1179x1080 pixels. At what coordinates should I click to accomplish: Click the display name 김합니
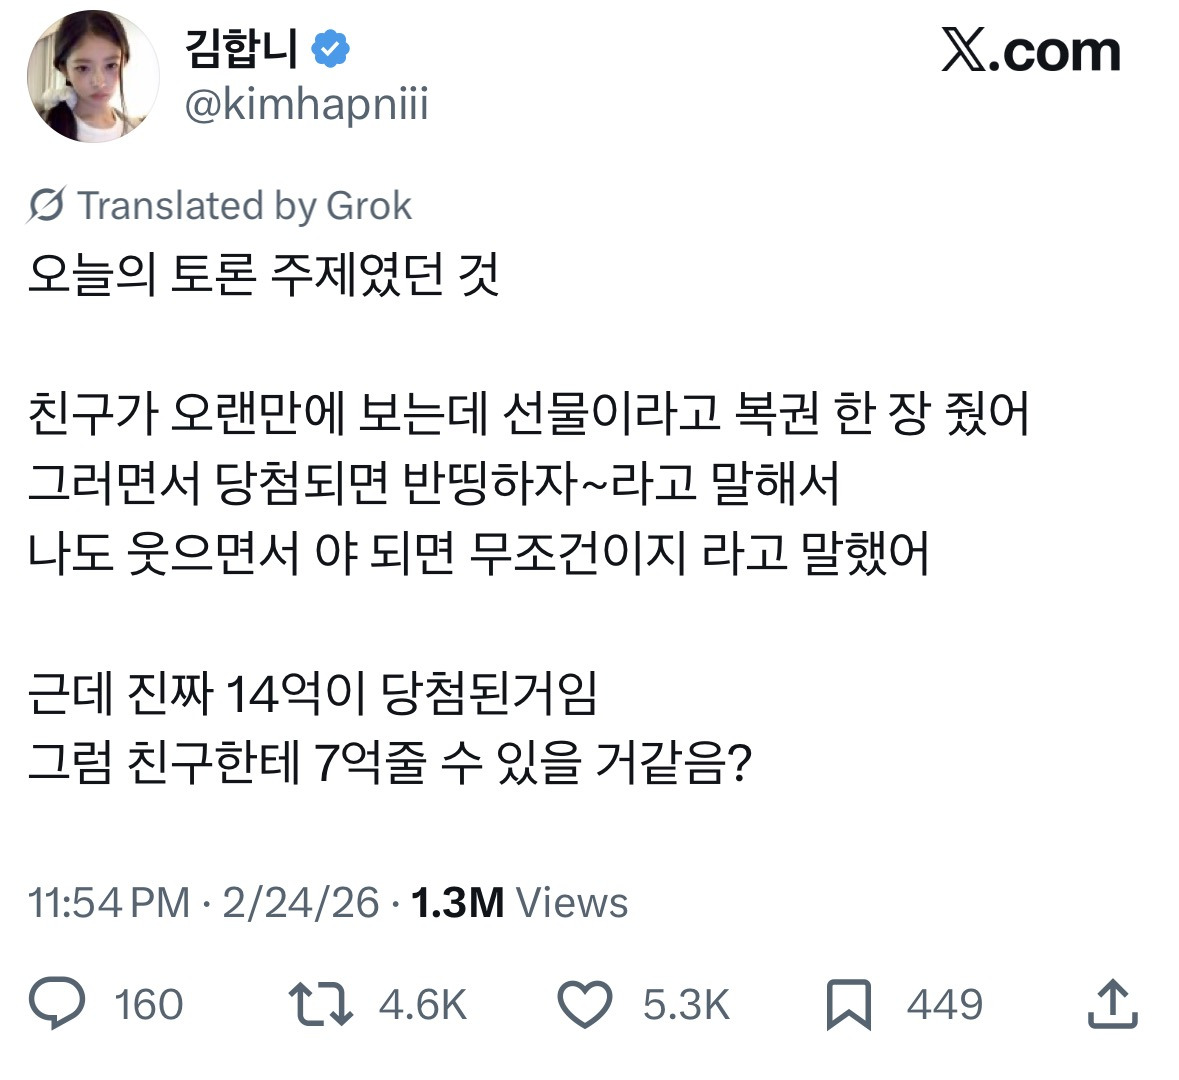point(242,49)
